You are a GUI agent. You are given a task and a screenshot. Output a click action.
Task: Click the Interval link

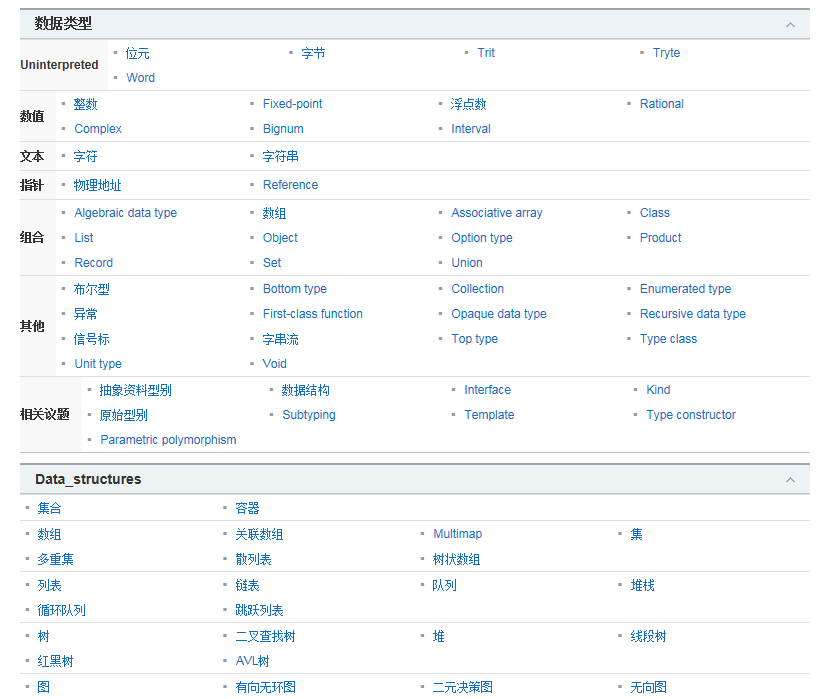point(470,129)
